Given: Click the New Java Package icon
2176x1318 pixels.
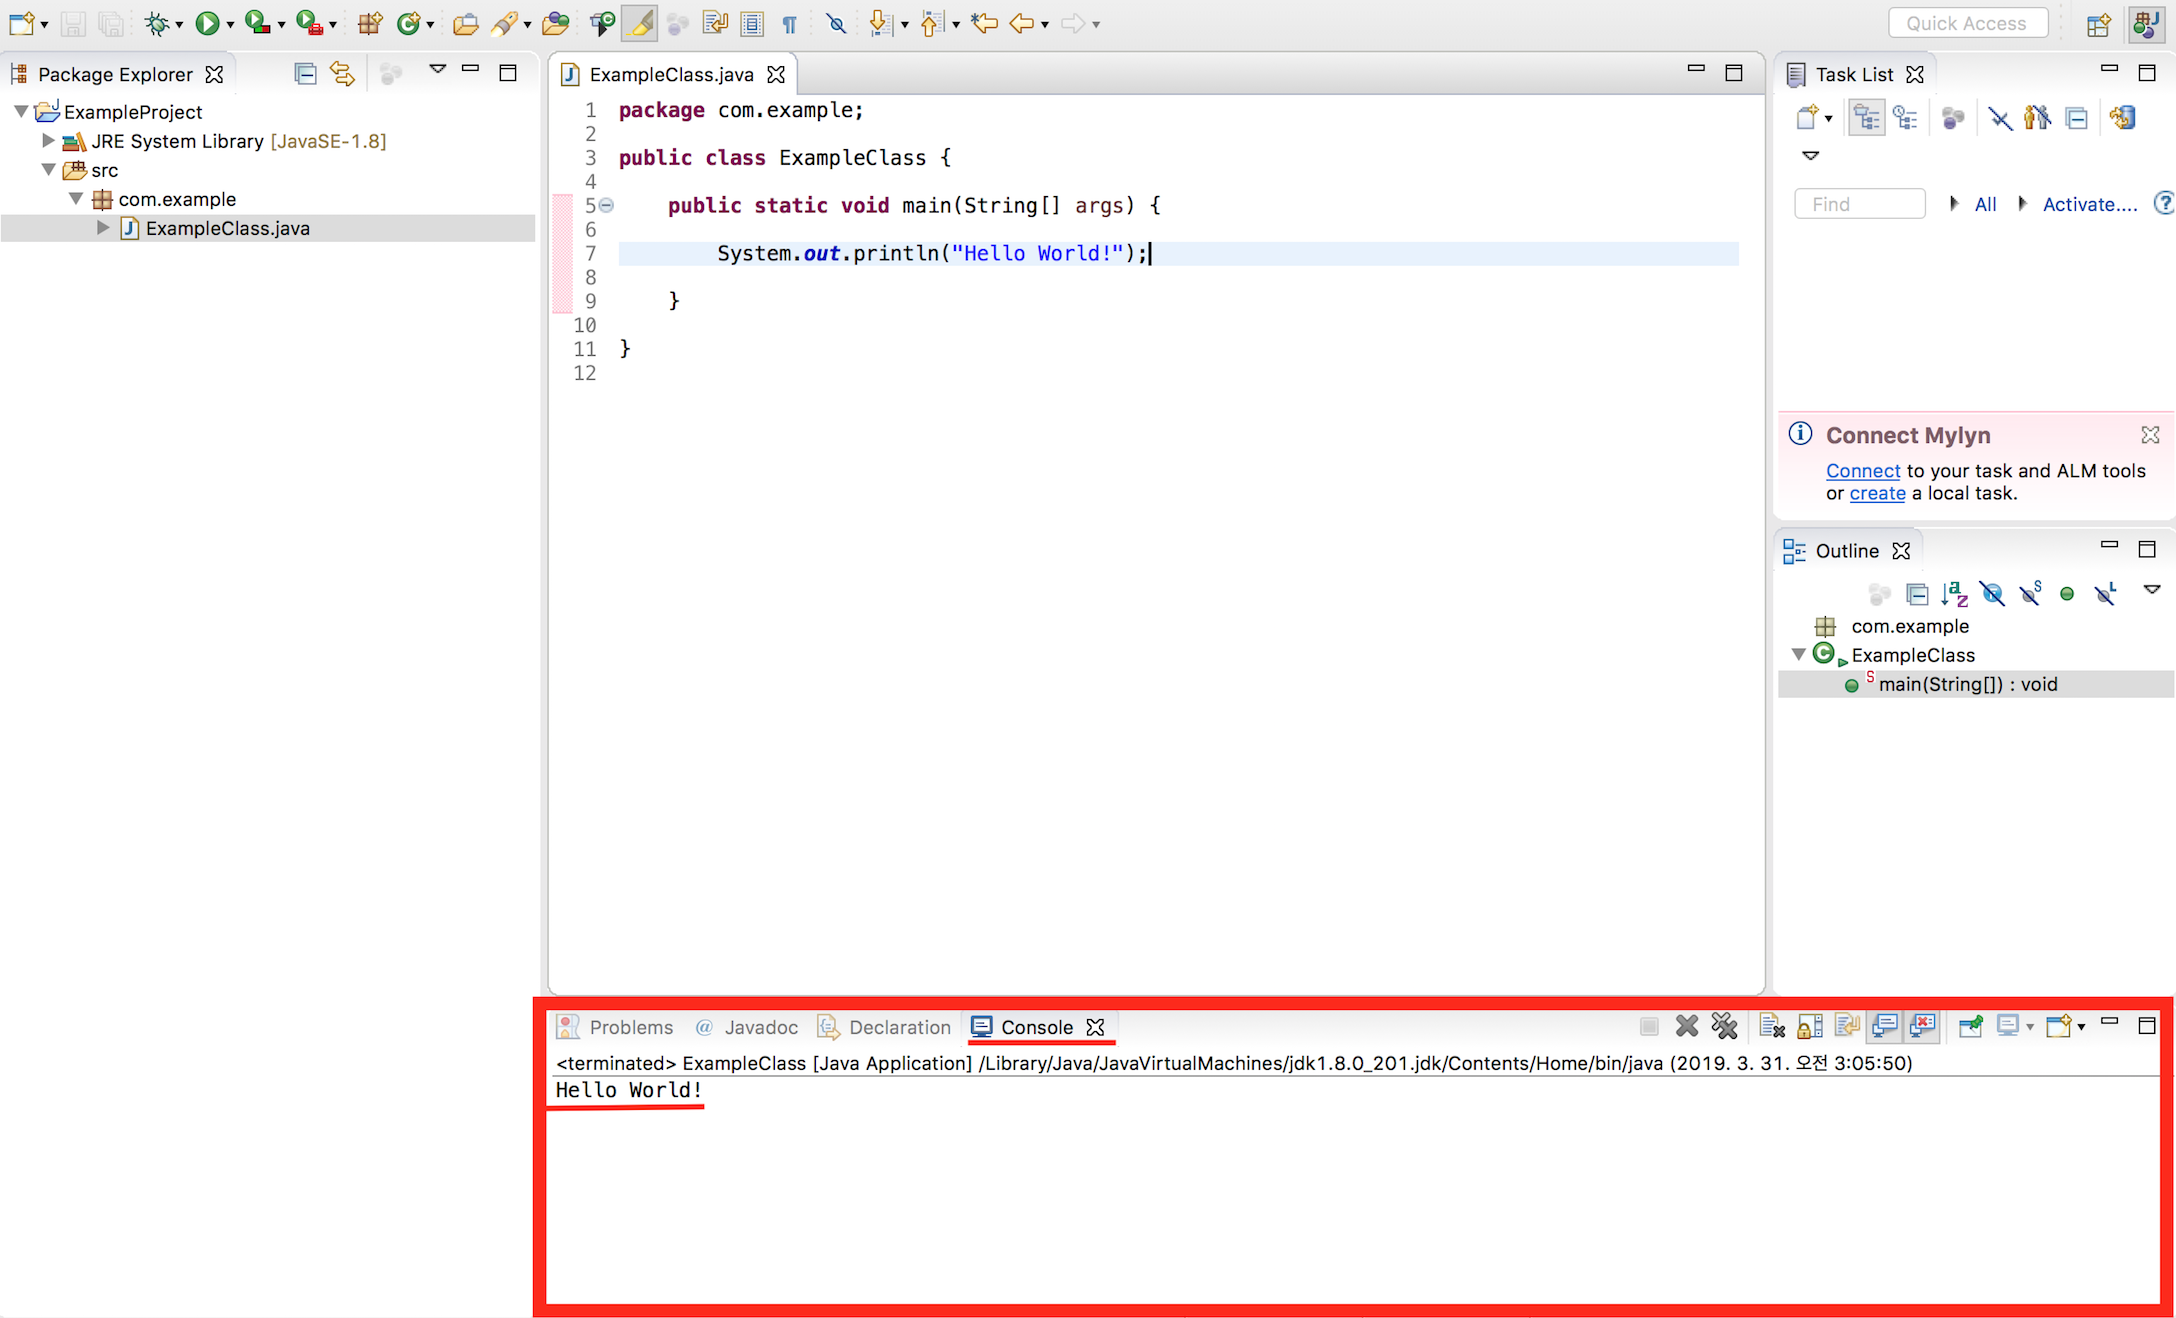Looking at the screenshot, I should (x=370, y=23).
